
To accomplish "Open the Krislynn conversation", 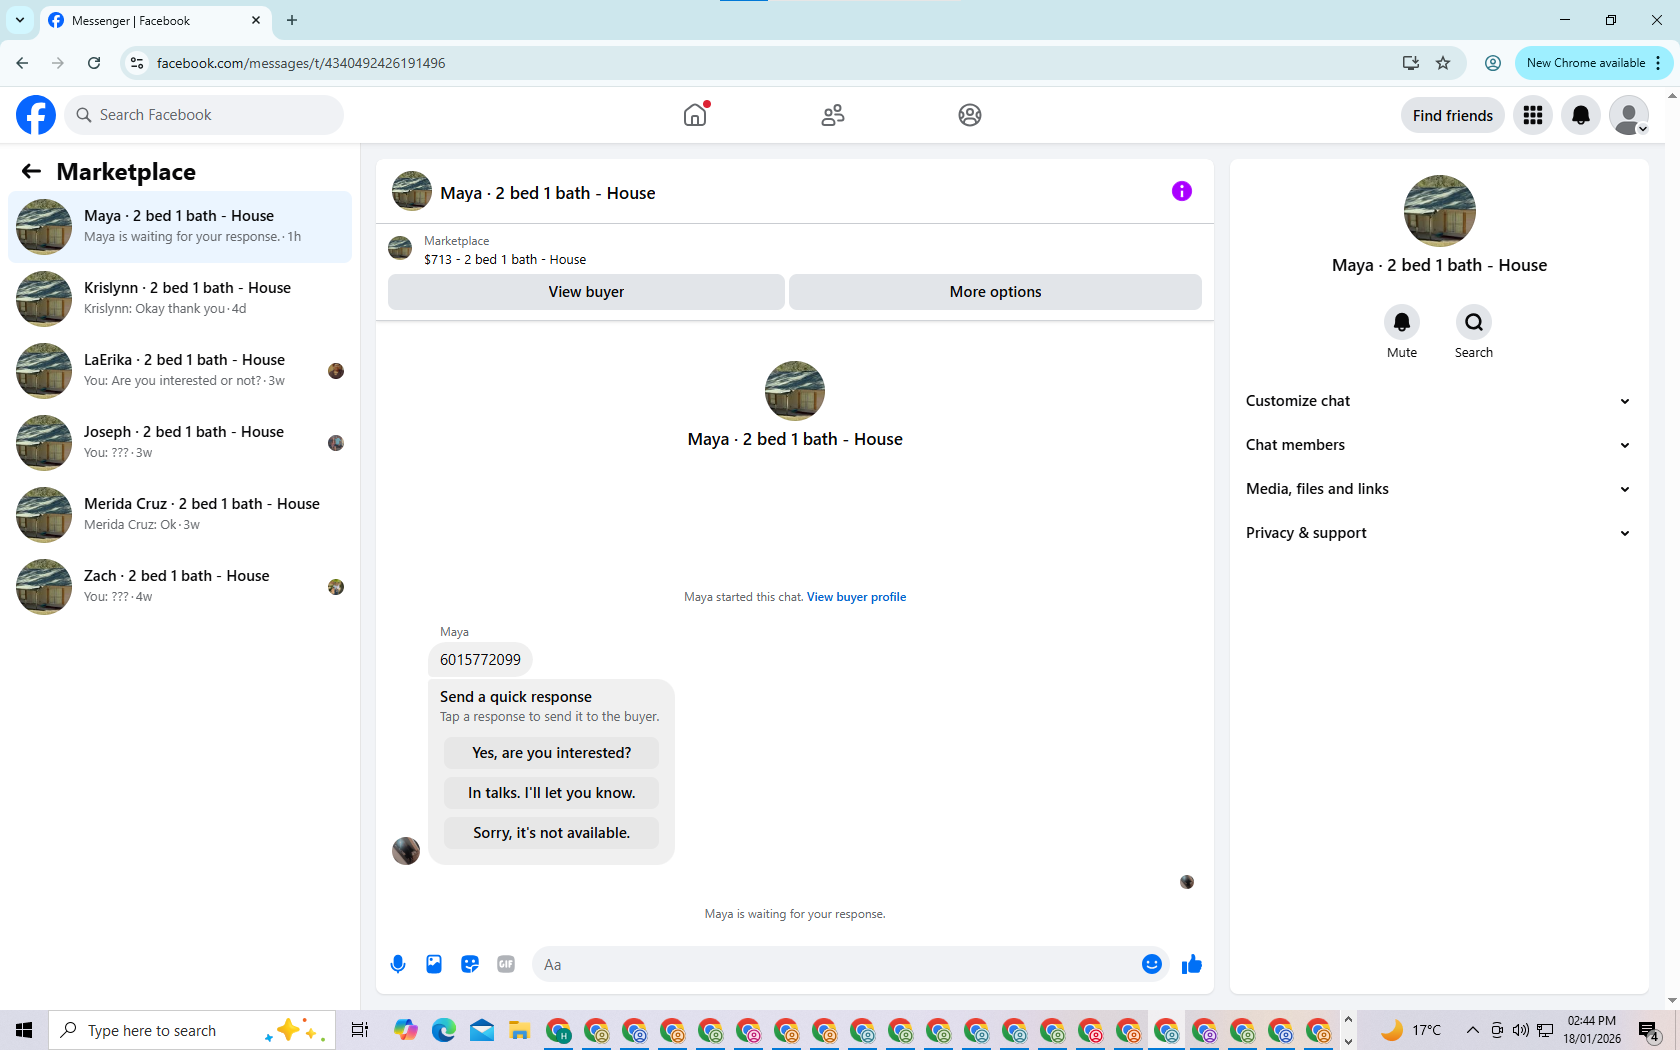I will tap(180, 299).
